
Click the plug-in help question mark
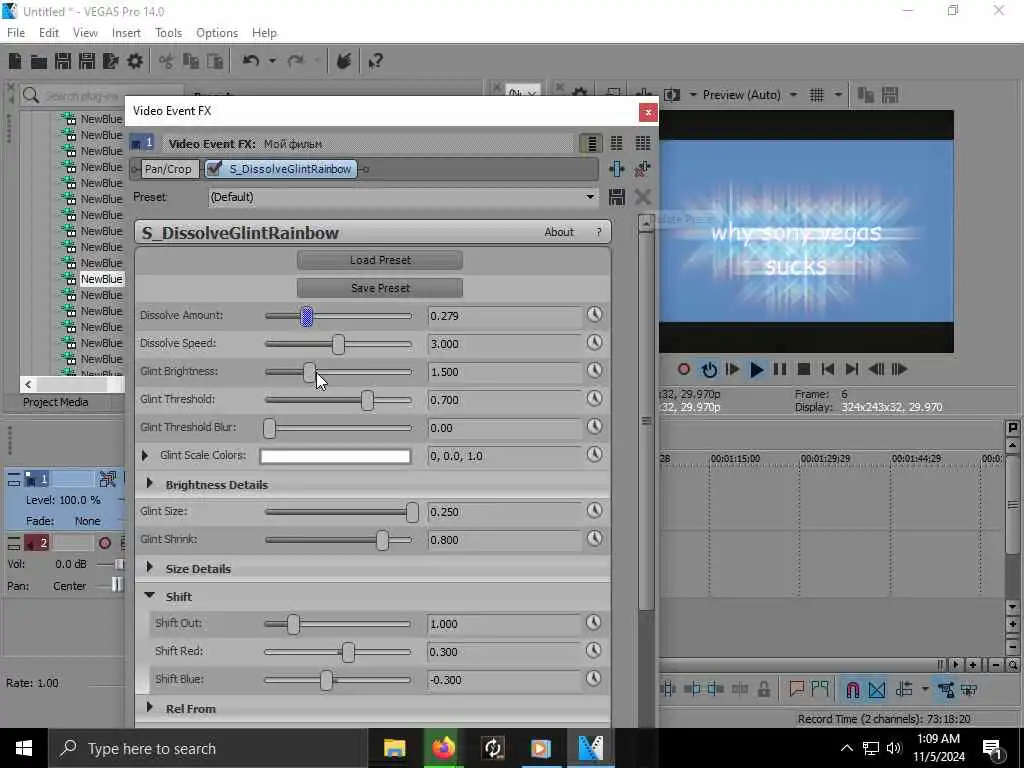point(598,232)
